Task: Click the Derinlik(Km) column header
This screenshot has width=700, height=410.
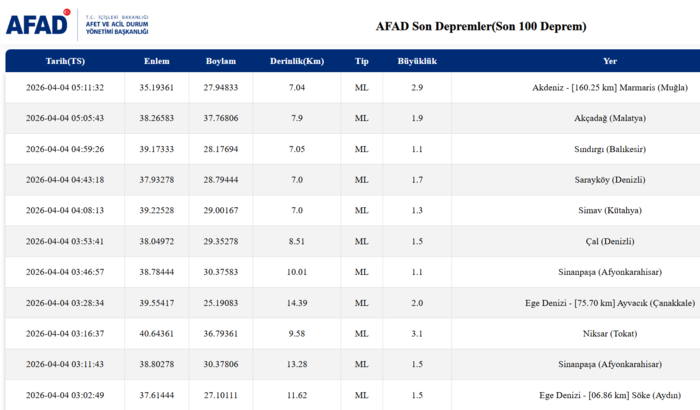Action: coord(297,61)
